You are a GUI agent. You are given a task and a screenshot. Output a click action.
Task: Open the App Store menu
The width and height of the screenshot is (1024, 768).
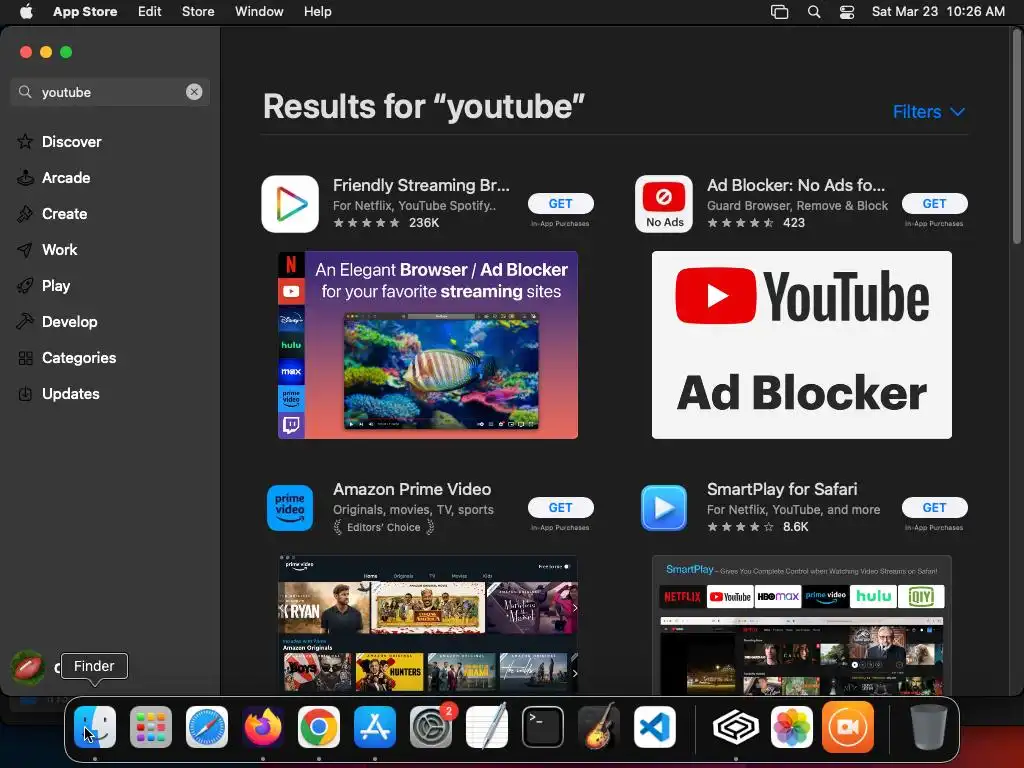[85, 12]
